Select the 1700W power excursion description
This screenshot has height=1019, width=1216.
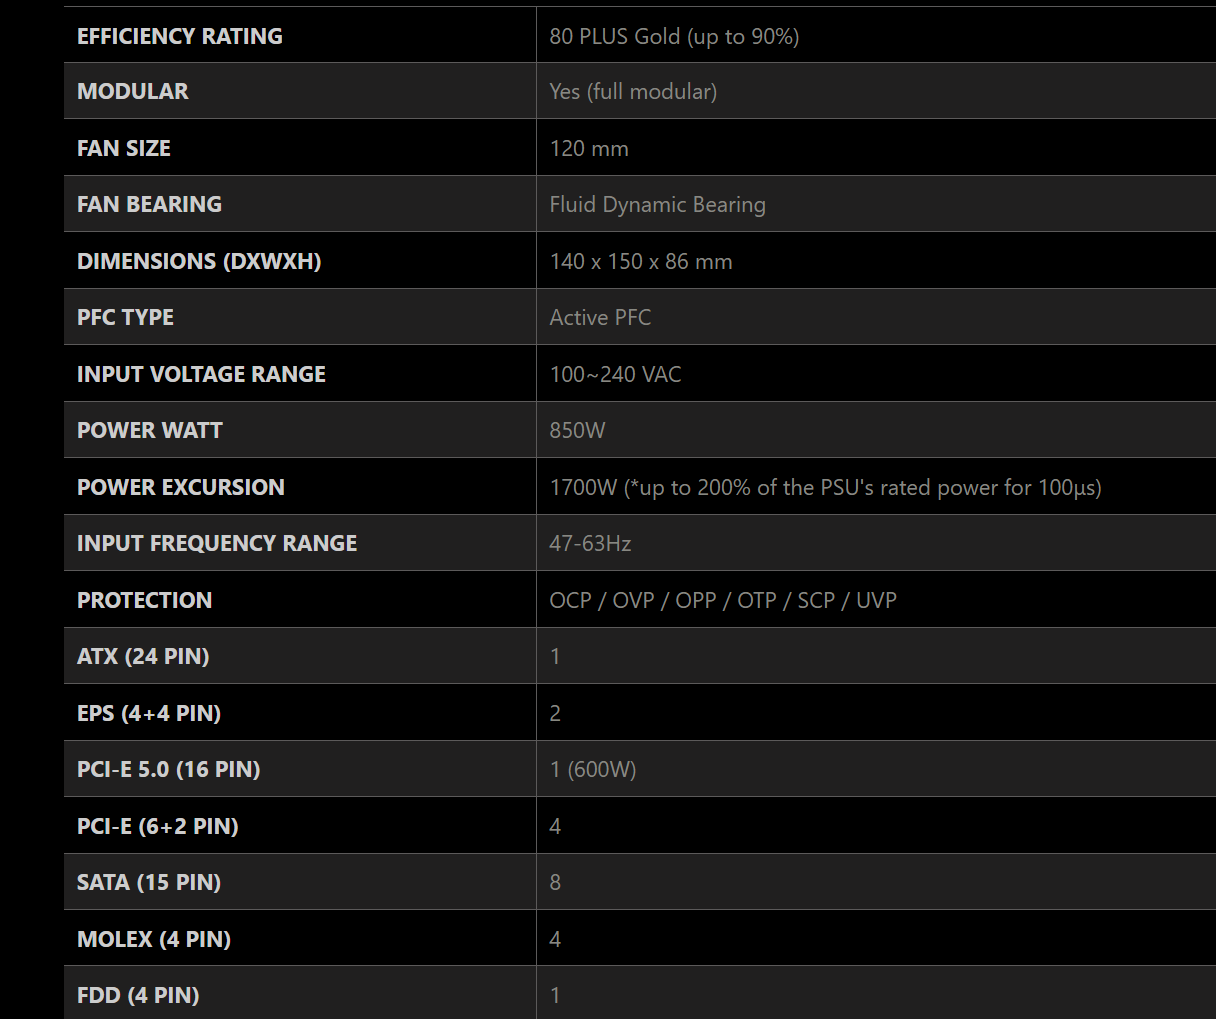point(825,487)
